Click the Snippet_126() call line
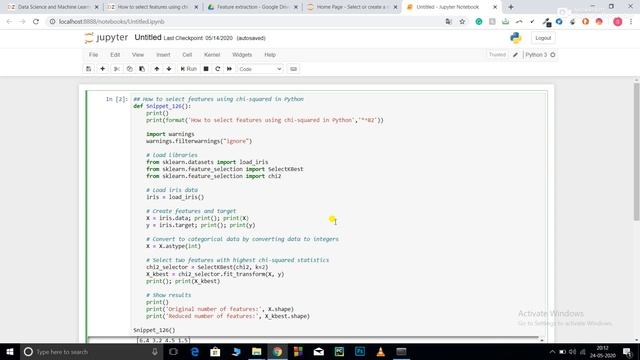Screen dimensions: 640x360 pyautogui.click(x=154, y=330)
